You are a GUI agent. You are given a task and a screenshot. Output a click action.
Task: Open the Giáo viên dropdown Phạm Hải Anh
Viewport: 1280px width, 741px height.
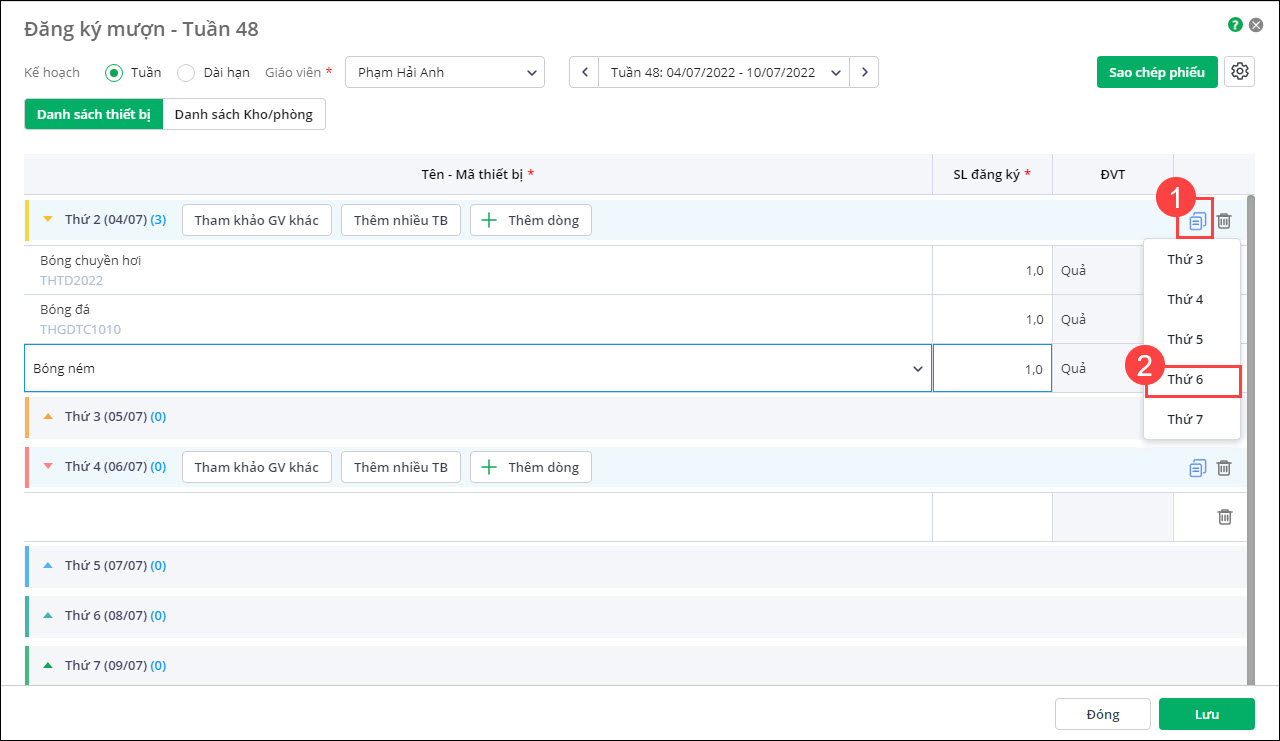(x=445, y=72)
